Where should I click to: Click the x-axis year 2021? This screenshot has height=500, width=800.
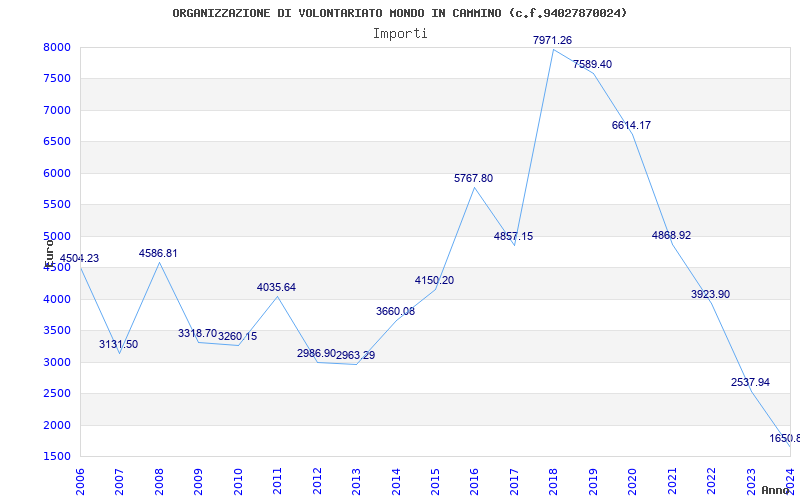tap(672, 480)
